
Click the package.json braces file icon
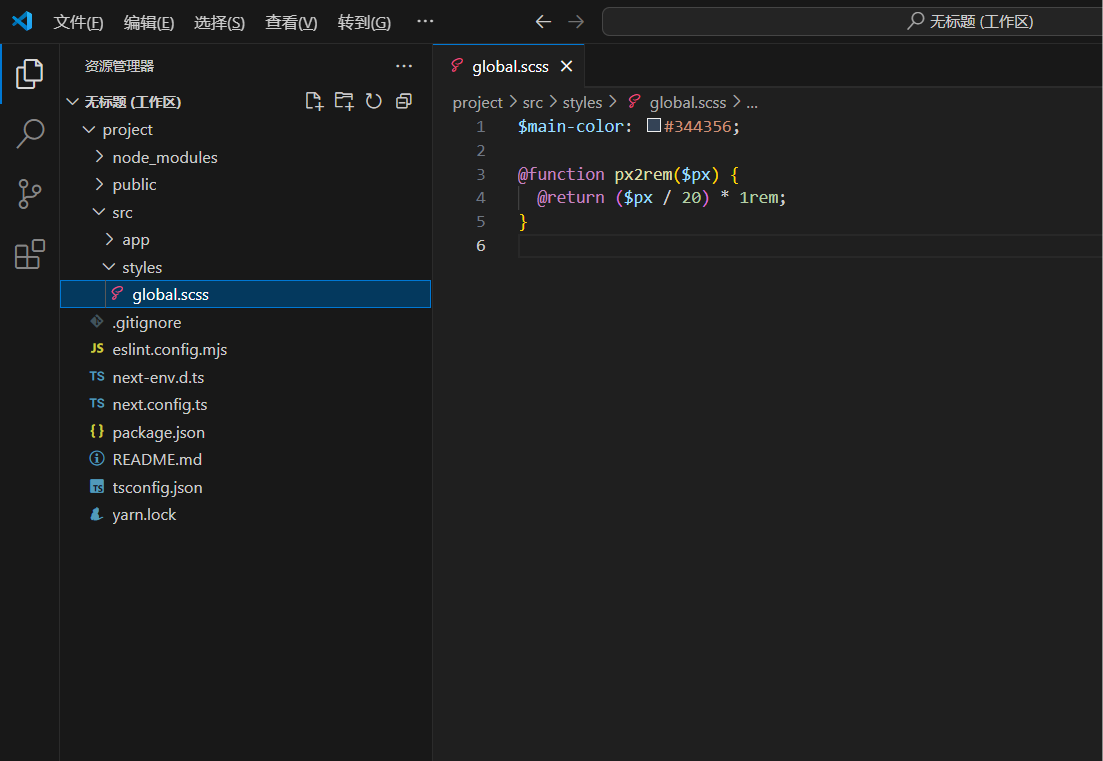(x=97, y=431)
